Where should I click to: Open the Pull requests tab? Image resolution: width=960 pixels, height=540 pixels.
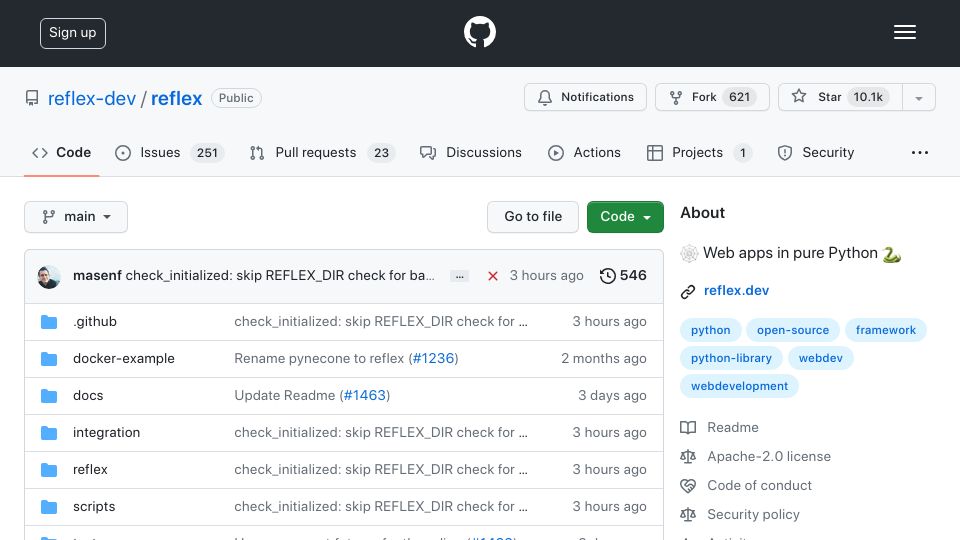click(322, 152)
